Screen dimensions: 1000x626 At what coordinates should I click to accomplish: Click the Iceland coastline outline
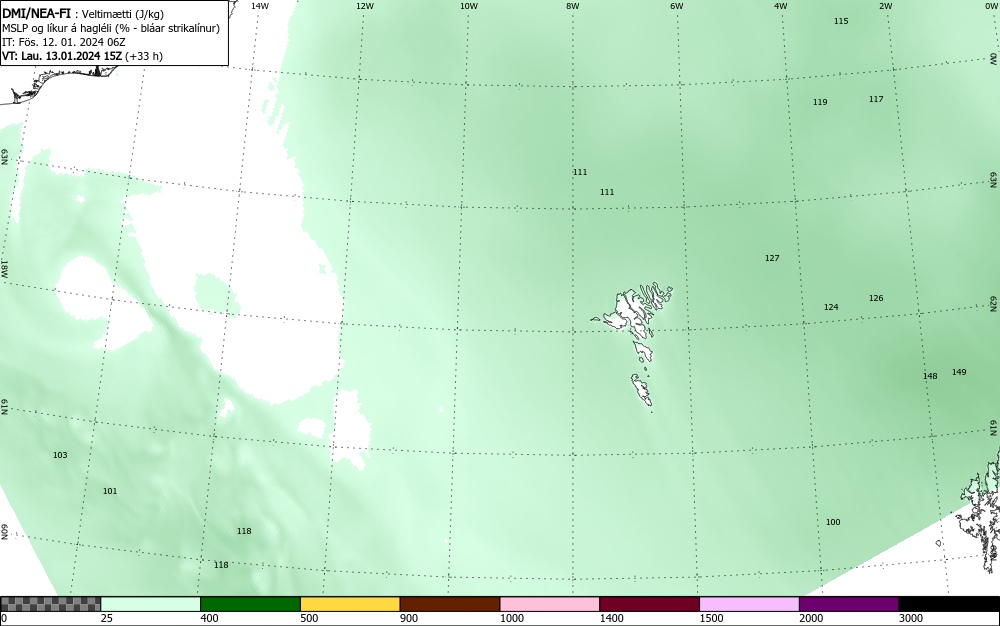point(61,83)
